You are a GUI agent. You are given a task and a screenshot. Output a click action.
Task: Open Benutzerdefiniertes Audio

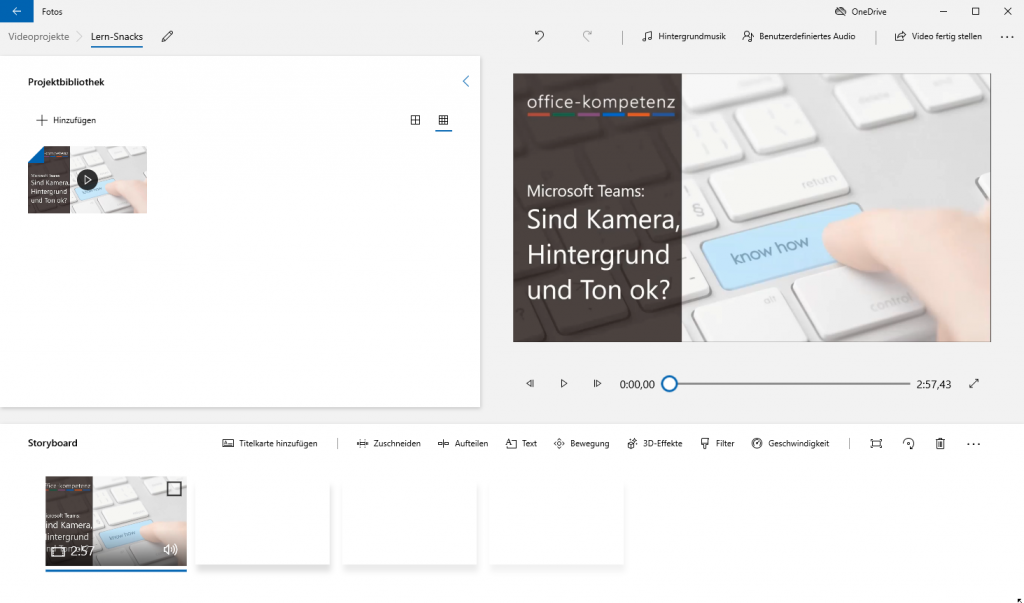point(799,37)
